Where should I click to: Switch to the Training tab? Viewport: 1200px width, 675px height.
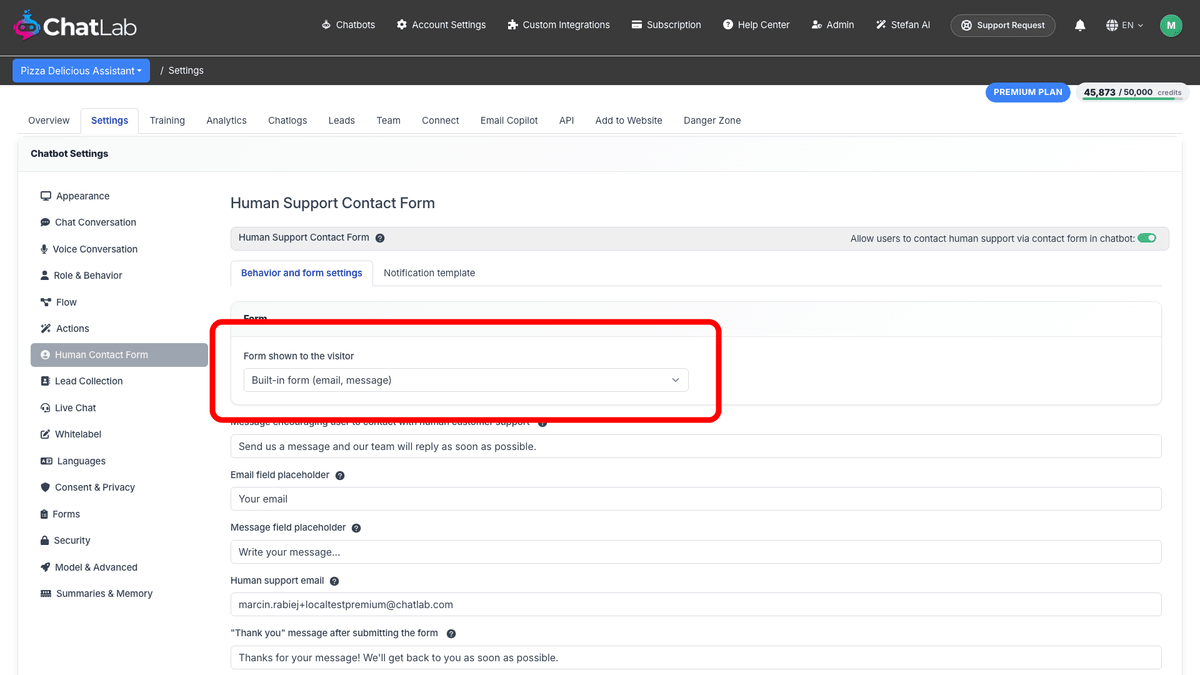tap(168, 120)
